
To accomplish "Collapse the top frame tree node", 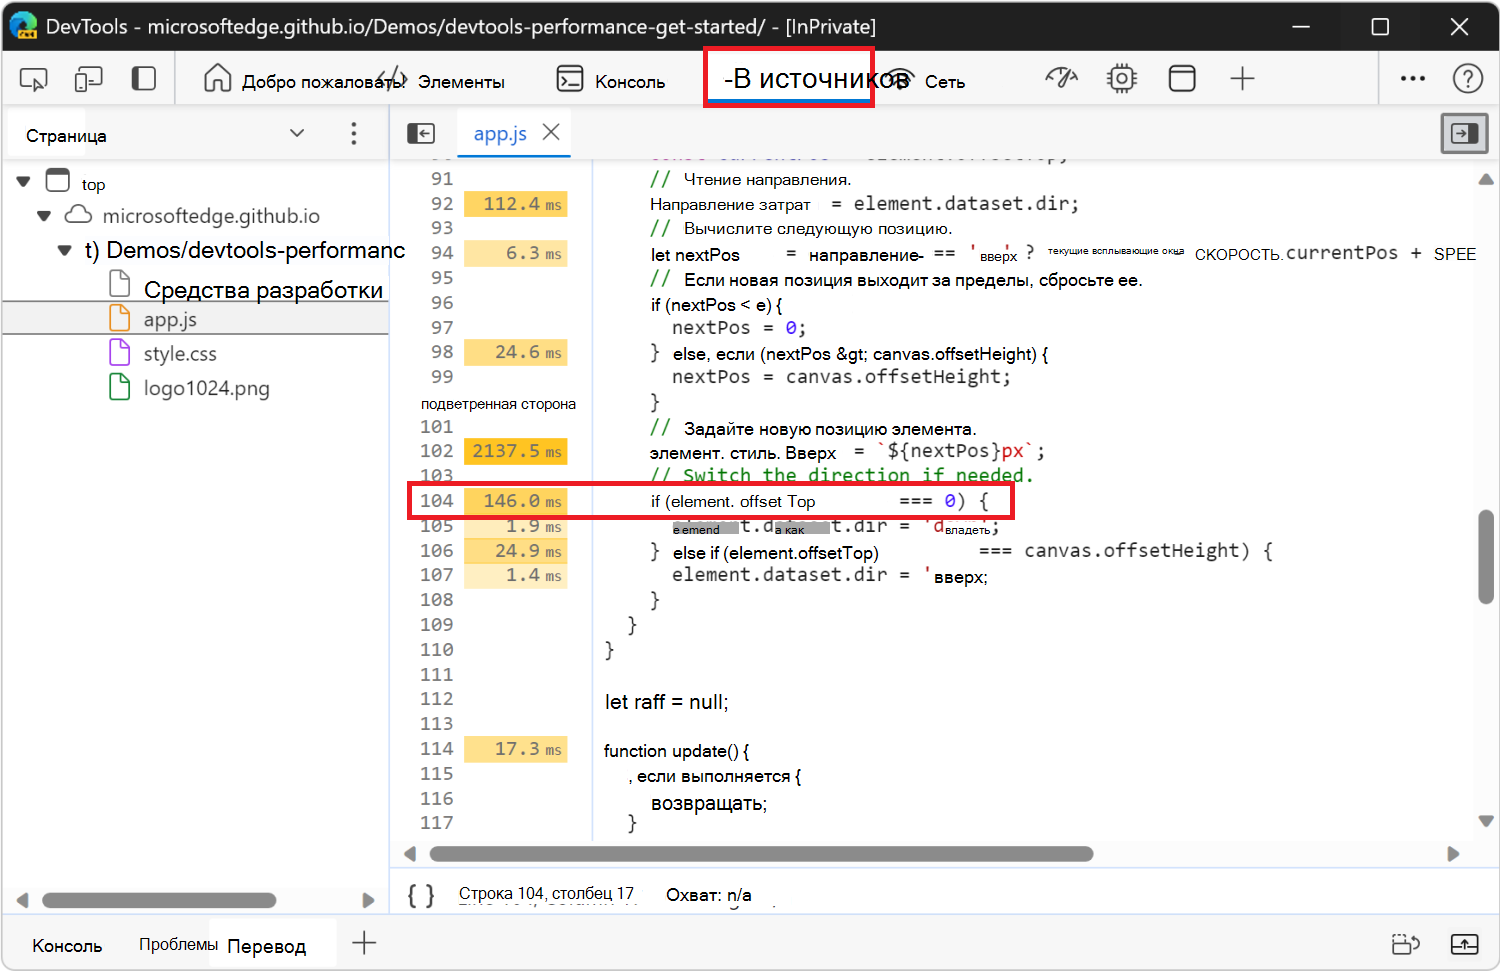I will (23, 182).
